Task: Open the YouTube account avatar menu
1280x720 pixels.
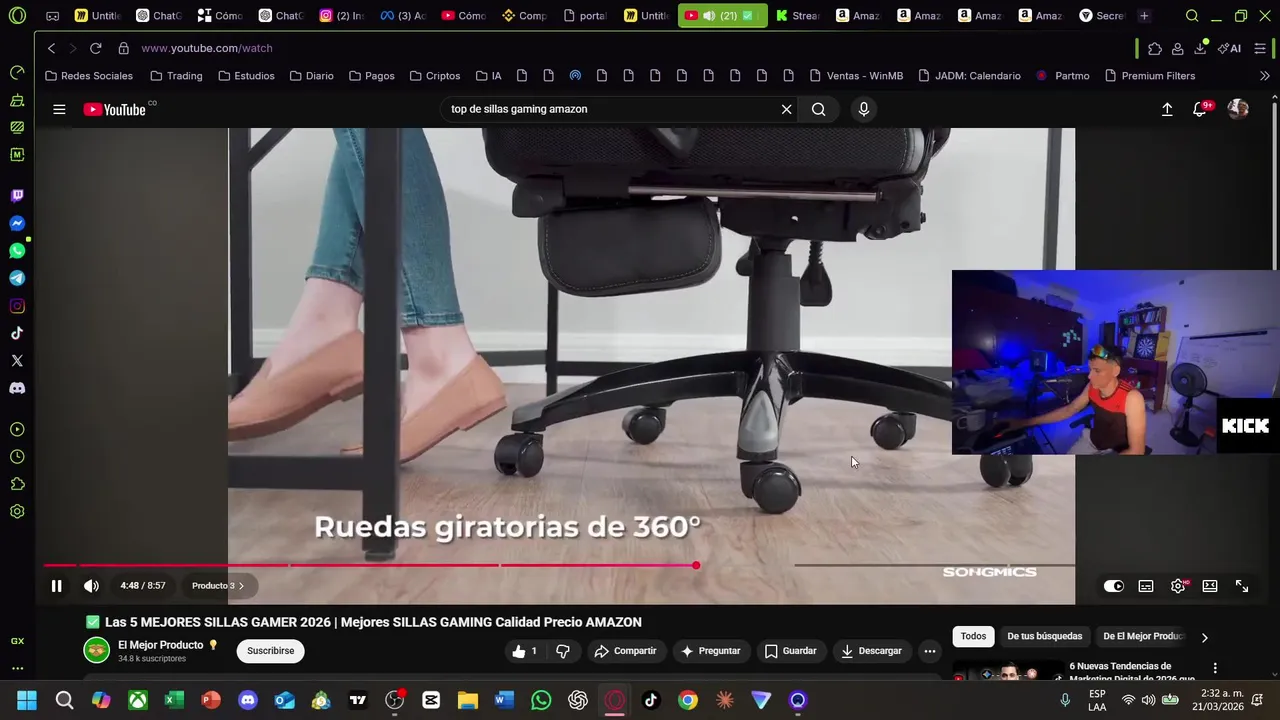Action: point(1238,109)
